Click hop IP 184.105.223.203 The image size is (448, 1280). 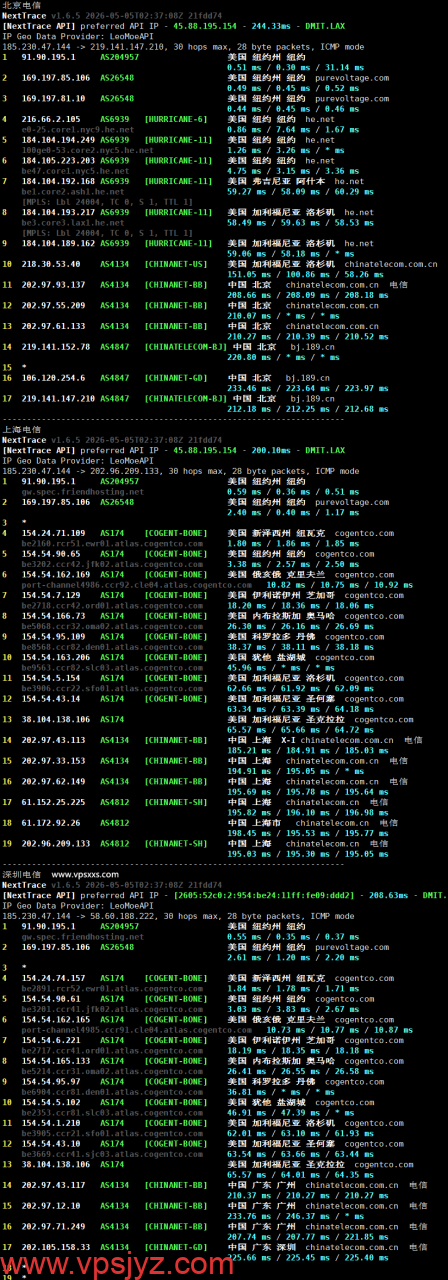(58, 160)
